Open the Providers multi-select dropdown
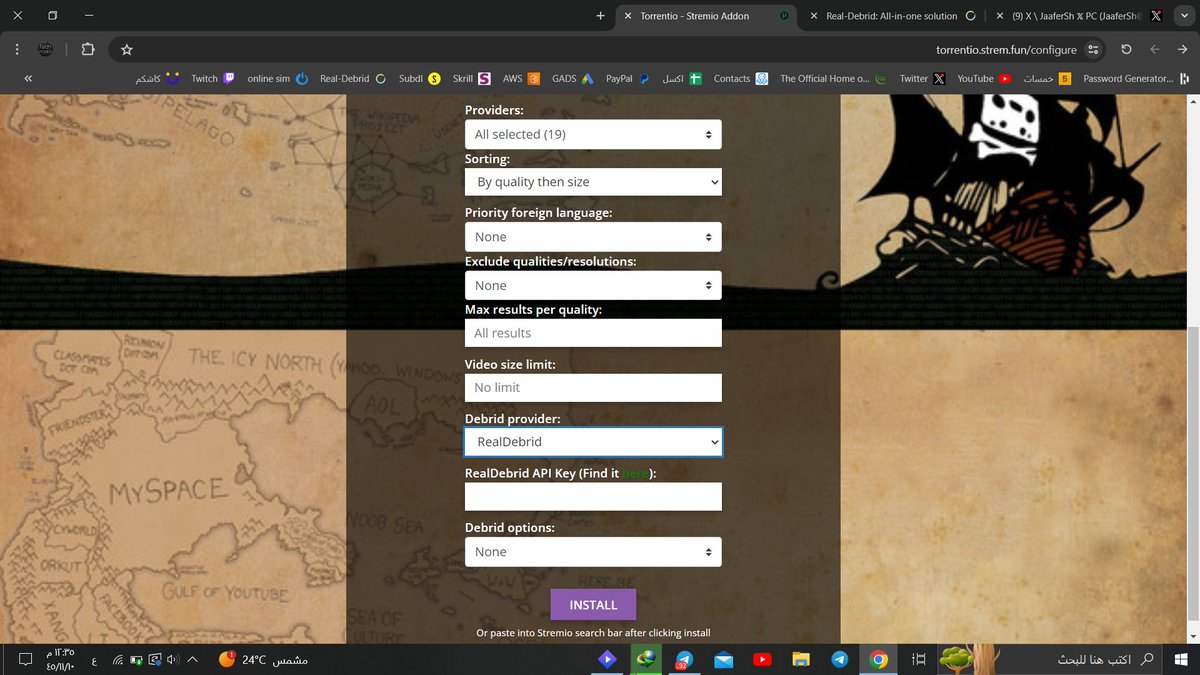 [x=593, y=134]
